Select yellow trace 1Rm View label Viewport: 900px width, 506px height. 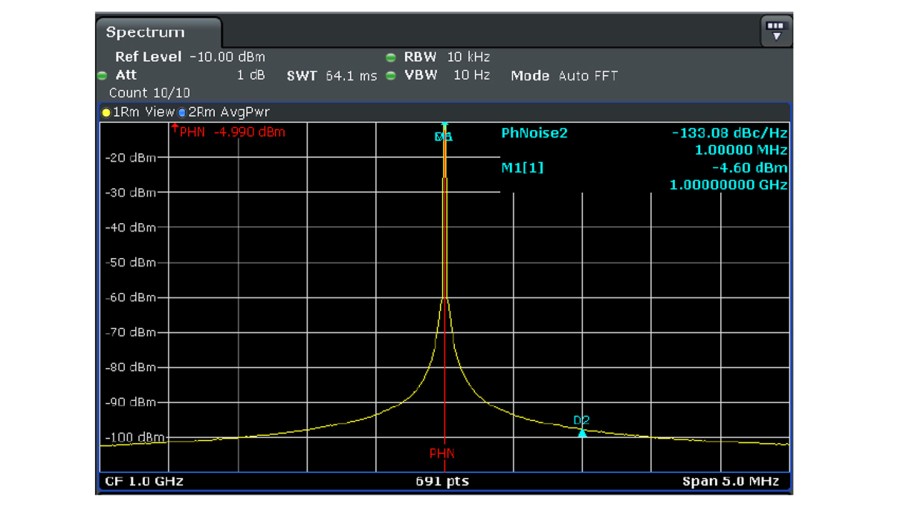pyautogui.click(x=138, y=112)
